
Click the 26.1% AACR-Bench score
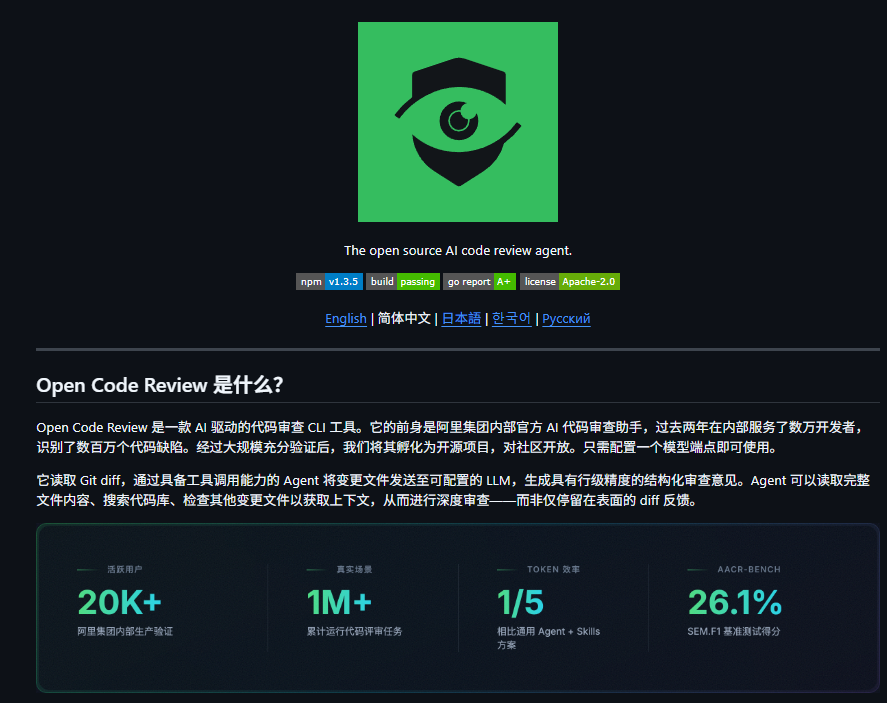(735, 602)
